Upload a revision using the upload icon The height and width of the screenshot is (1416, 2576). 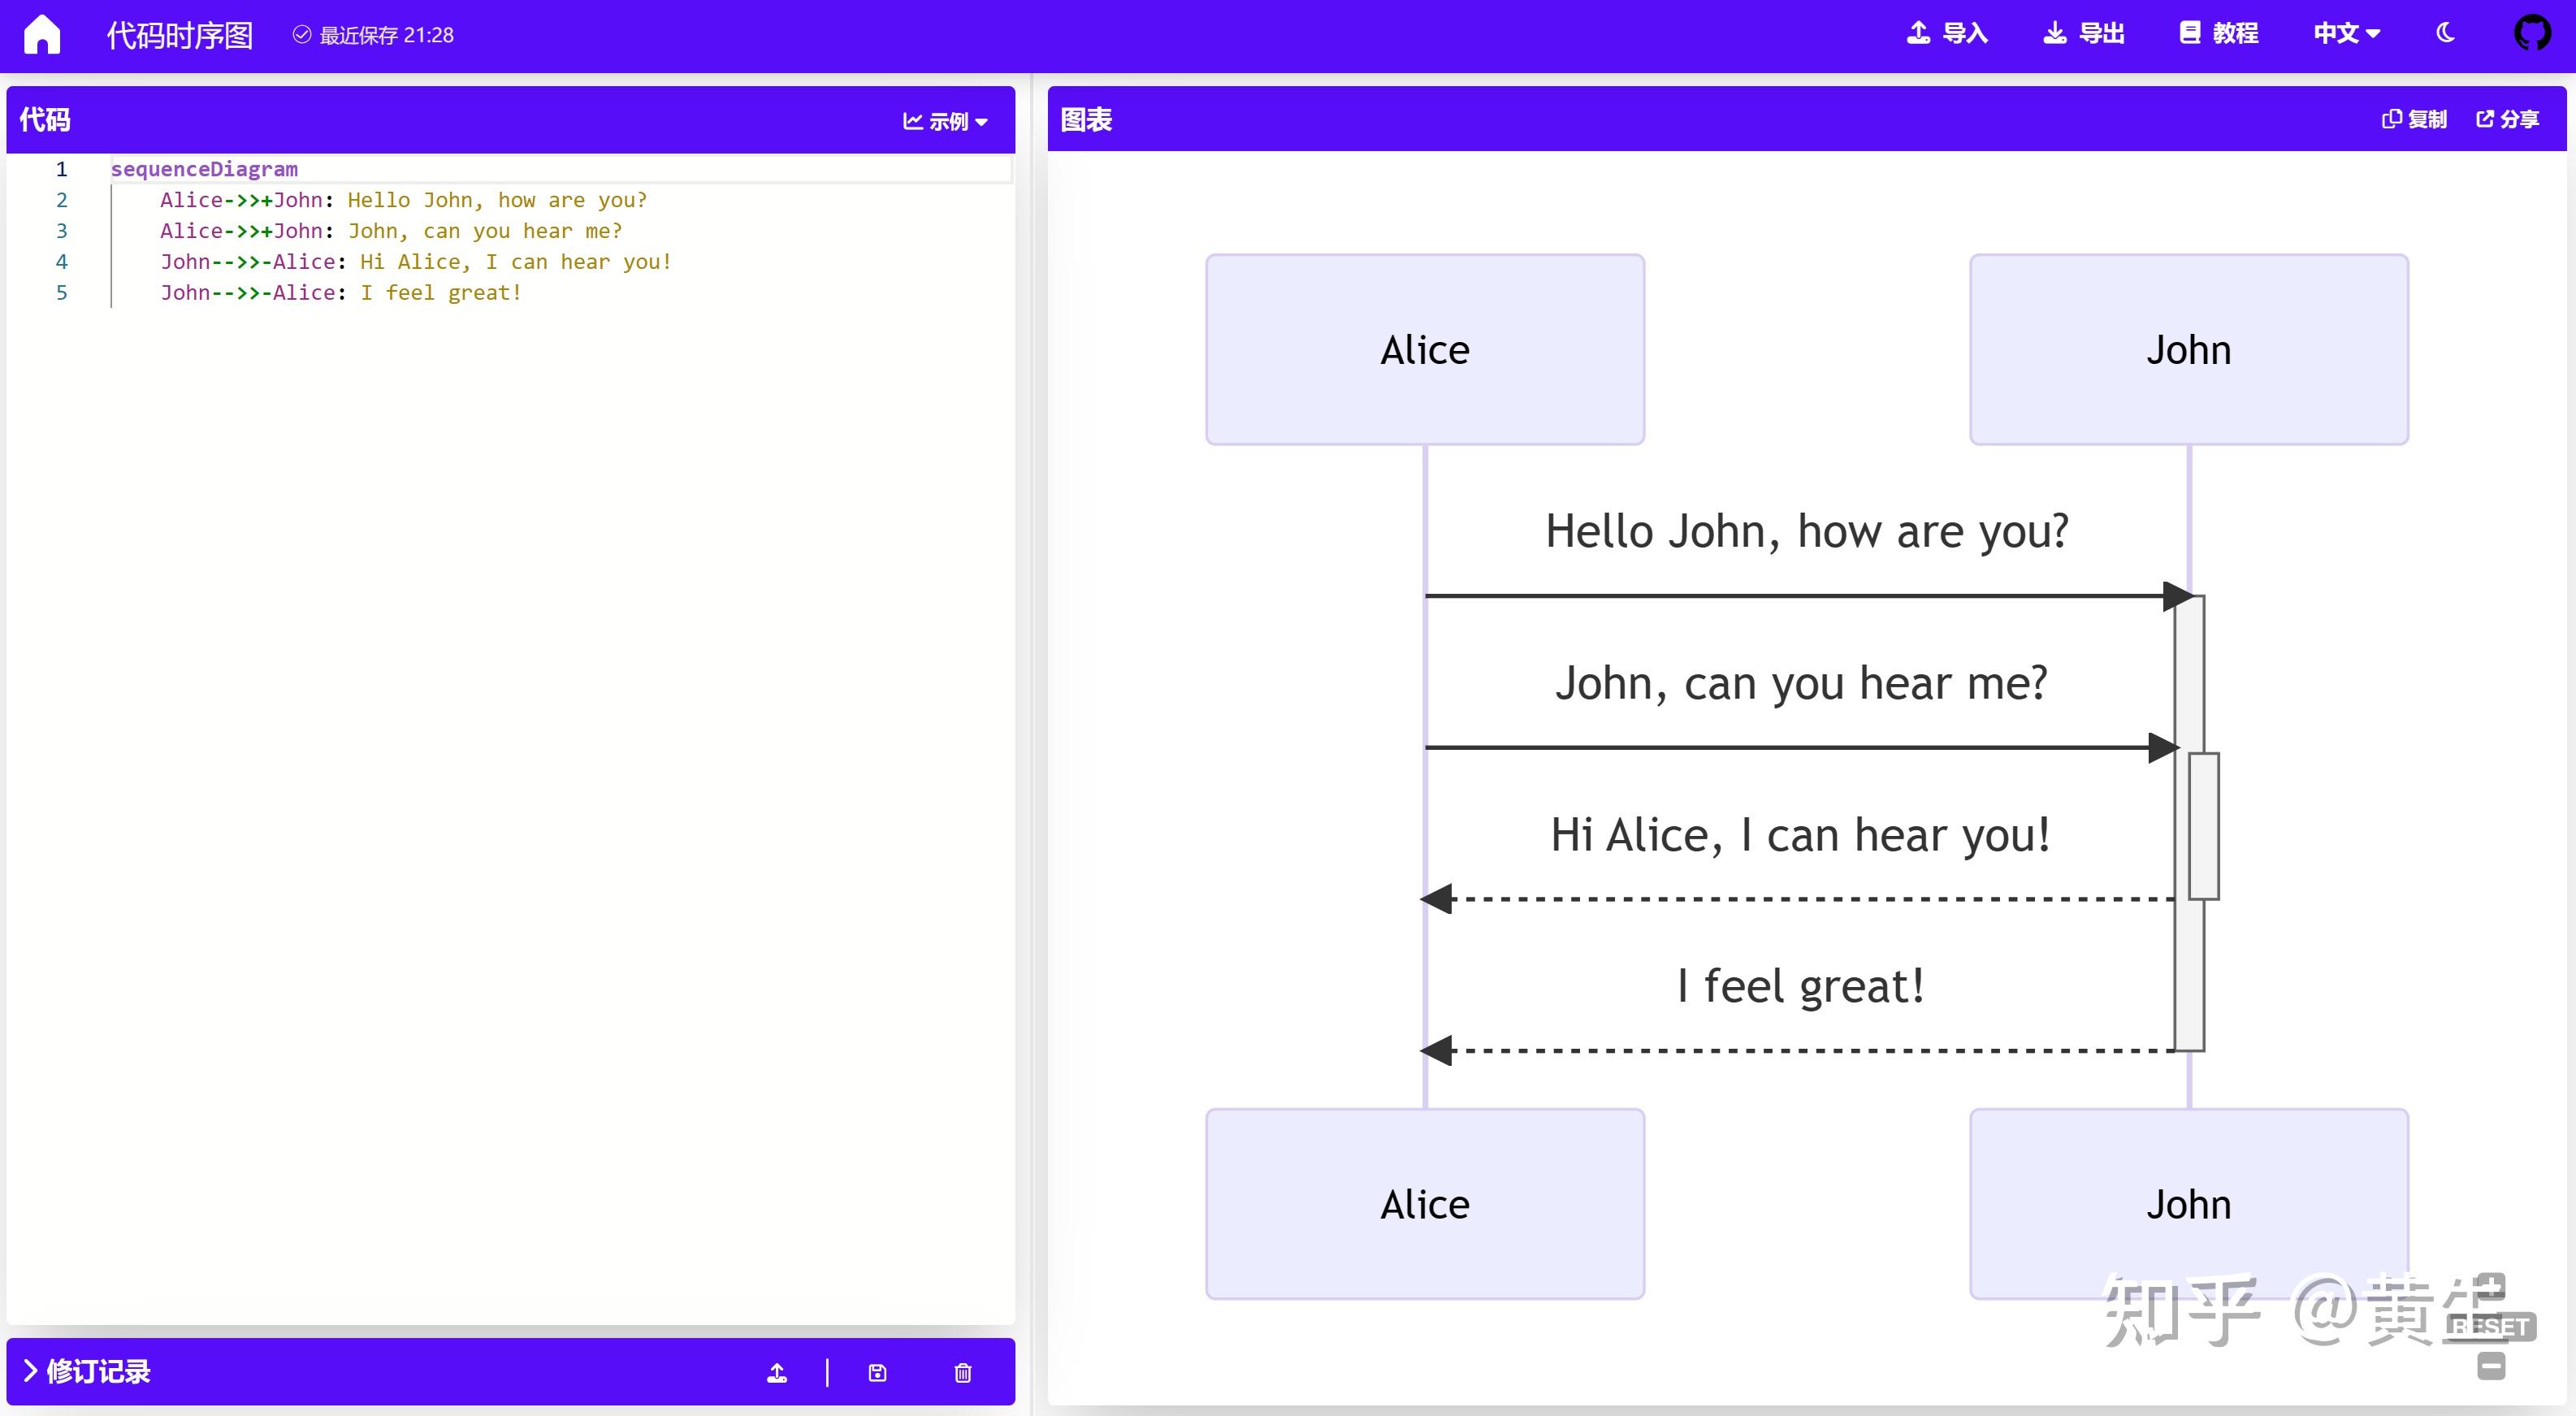pyautogui.click(x=778, y=1372)
